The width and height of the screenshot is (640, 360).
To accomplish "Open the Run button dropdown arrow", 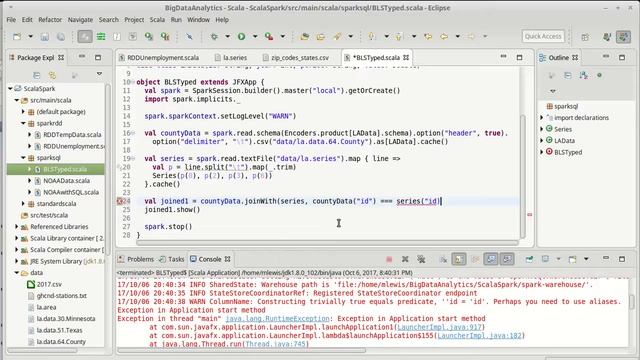I will pos(255,37).
